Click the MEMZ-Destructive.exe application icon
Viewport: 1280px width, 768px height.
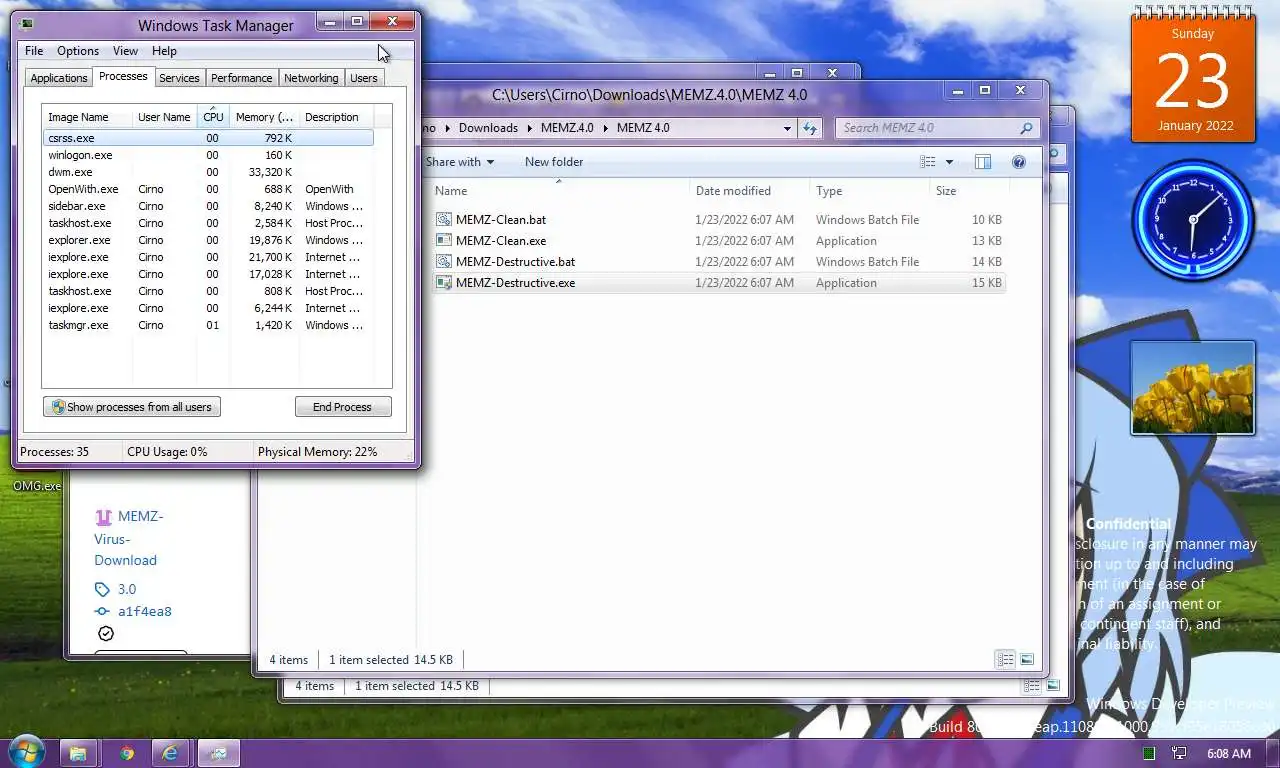(444, 282)
